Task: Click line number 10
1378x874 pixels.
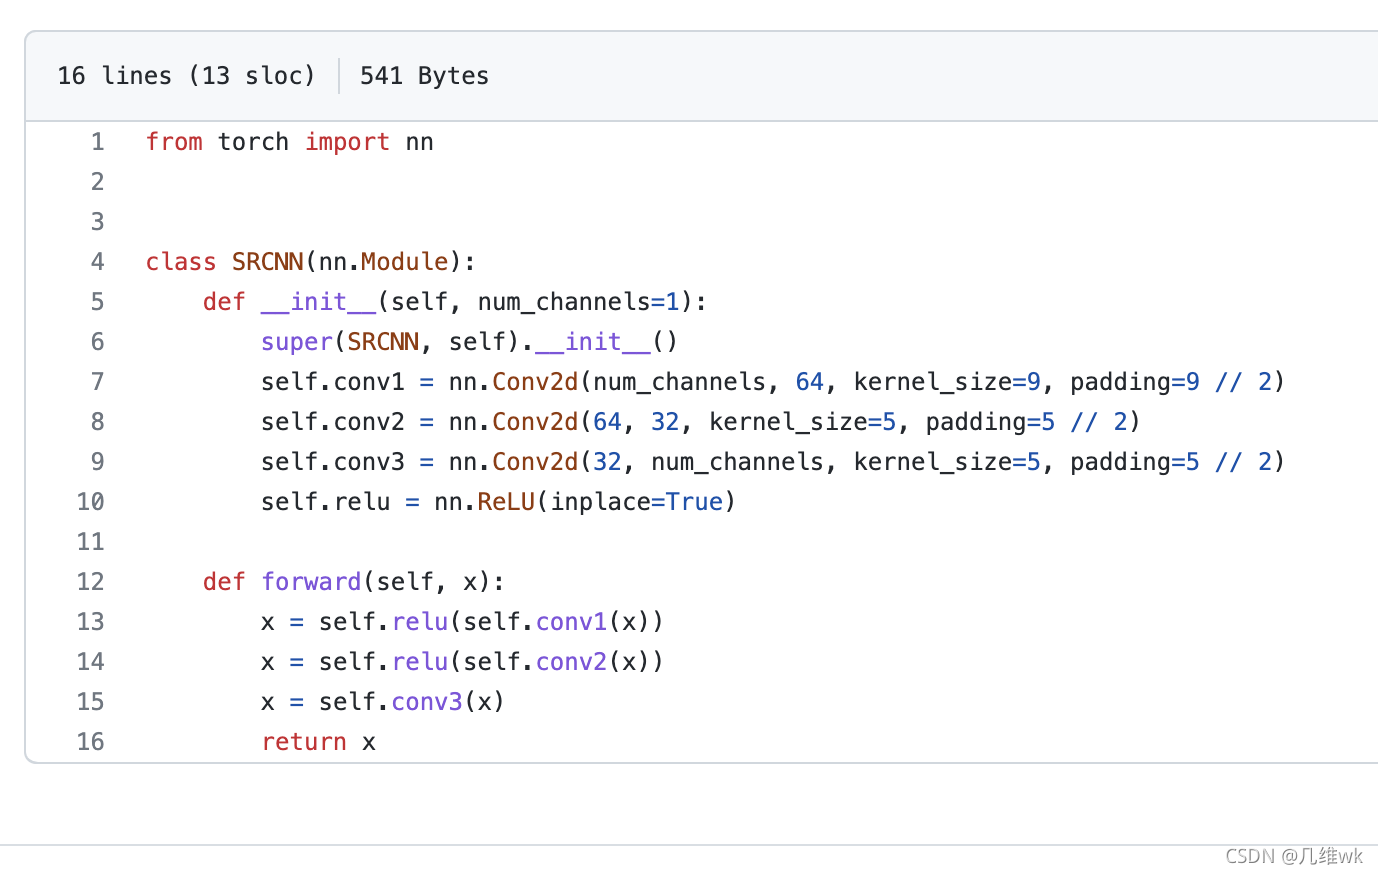Action: tap(90, 502)
